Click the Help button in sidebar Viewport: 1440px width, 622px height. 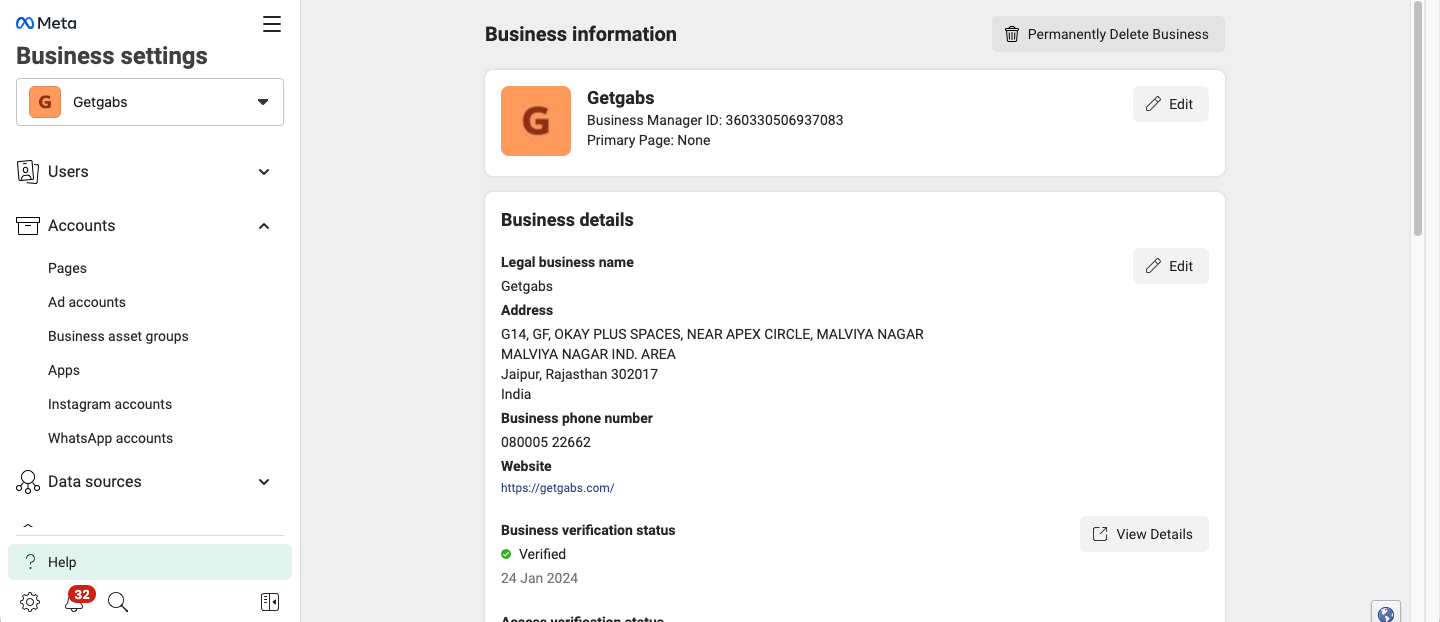pos(150,562)
